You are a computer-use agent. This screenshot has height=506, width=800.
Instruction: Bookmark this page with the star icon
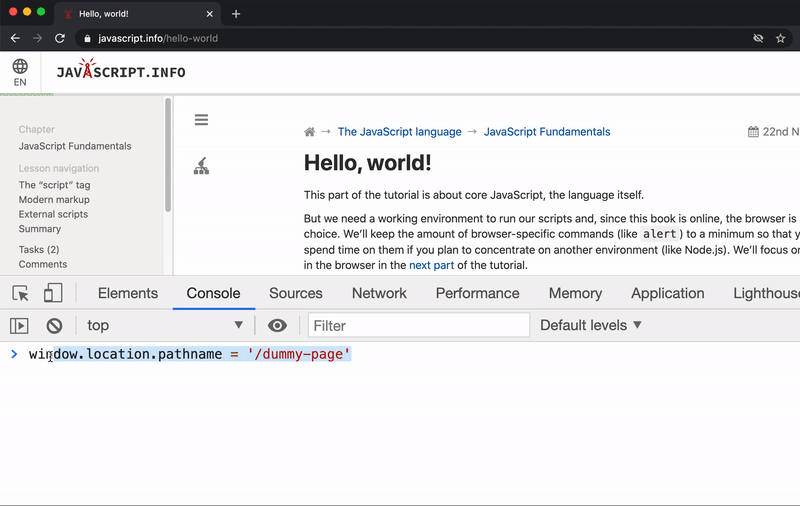pyautogui.click(x=780, y=38)
